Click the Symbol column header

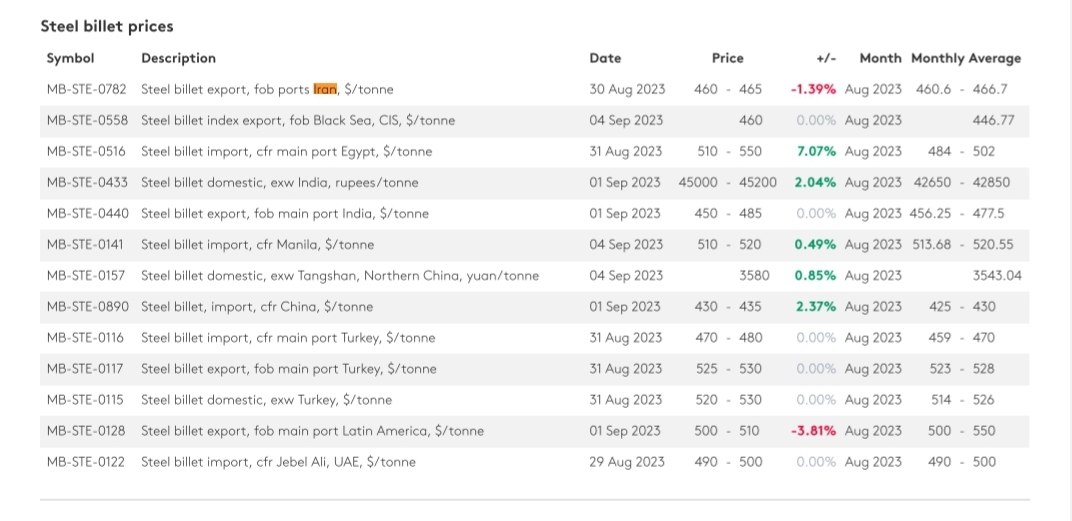70,58
